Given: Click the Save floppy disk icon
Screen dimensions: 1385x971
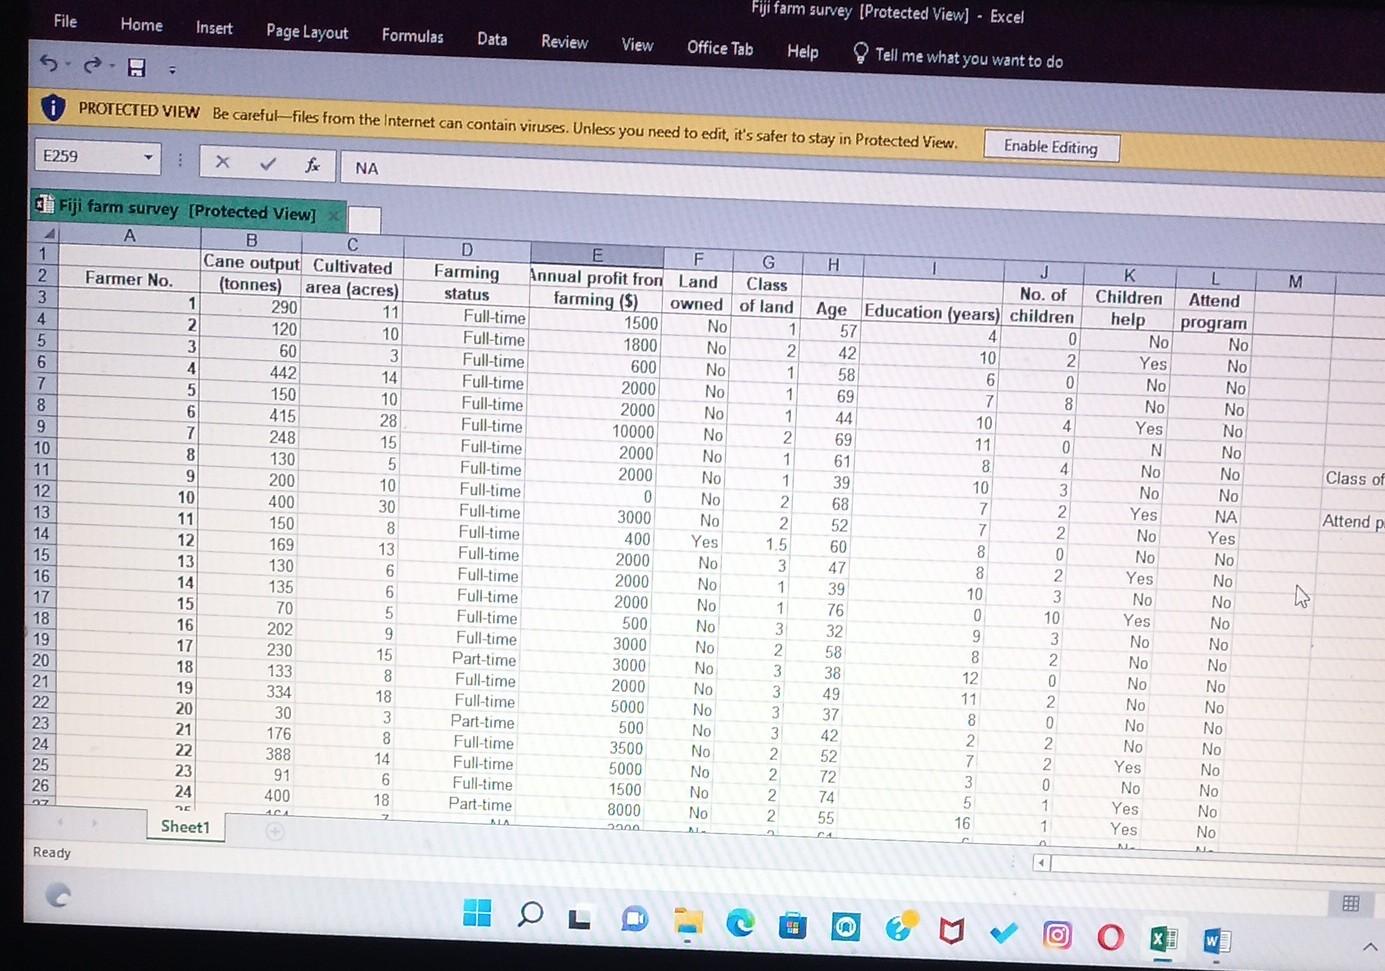Looking at the screenshot, I should pyautogui.click(x=137, y=68).
